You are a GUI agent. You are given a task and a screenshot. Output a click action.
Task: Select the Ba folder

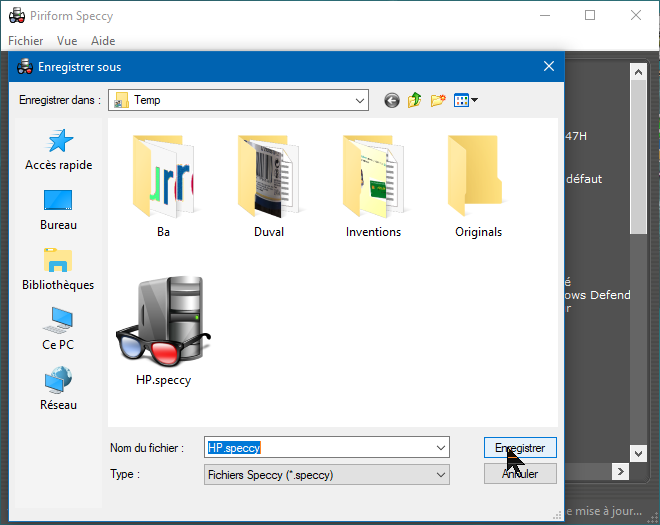(x=163, y=186)
